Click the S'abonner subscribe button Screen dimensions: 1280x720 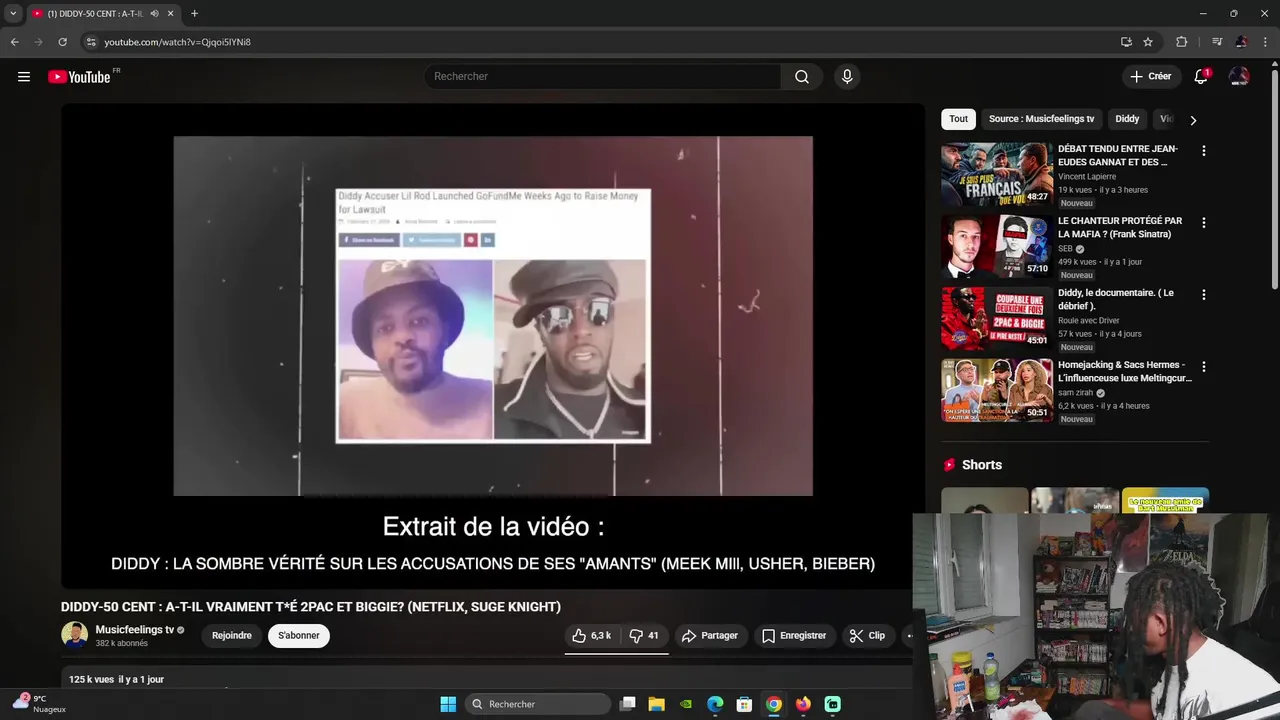(299, 636)
